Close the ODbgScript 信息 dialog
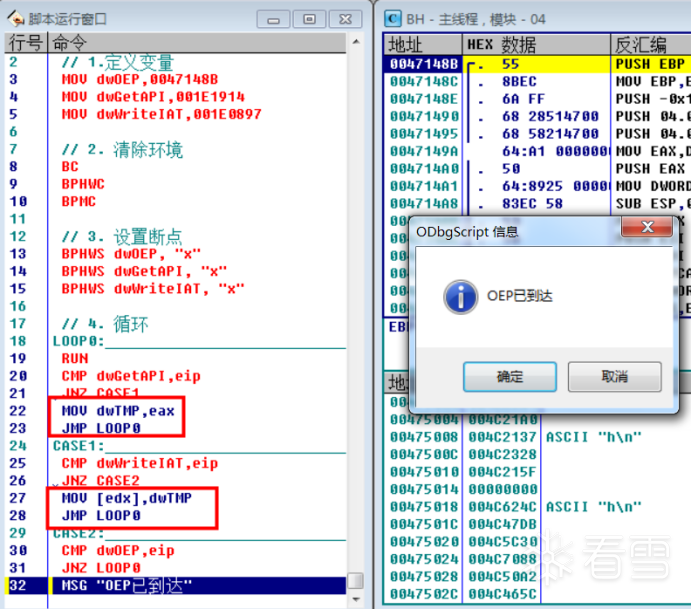This screenshot has width=692, height=610. 647,227
